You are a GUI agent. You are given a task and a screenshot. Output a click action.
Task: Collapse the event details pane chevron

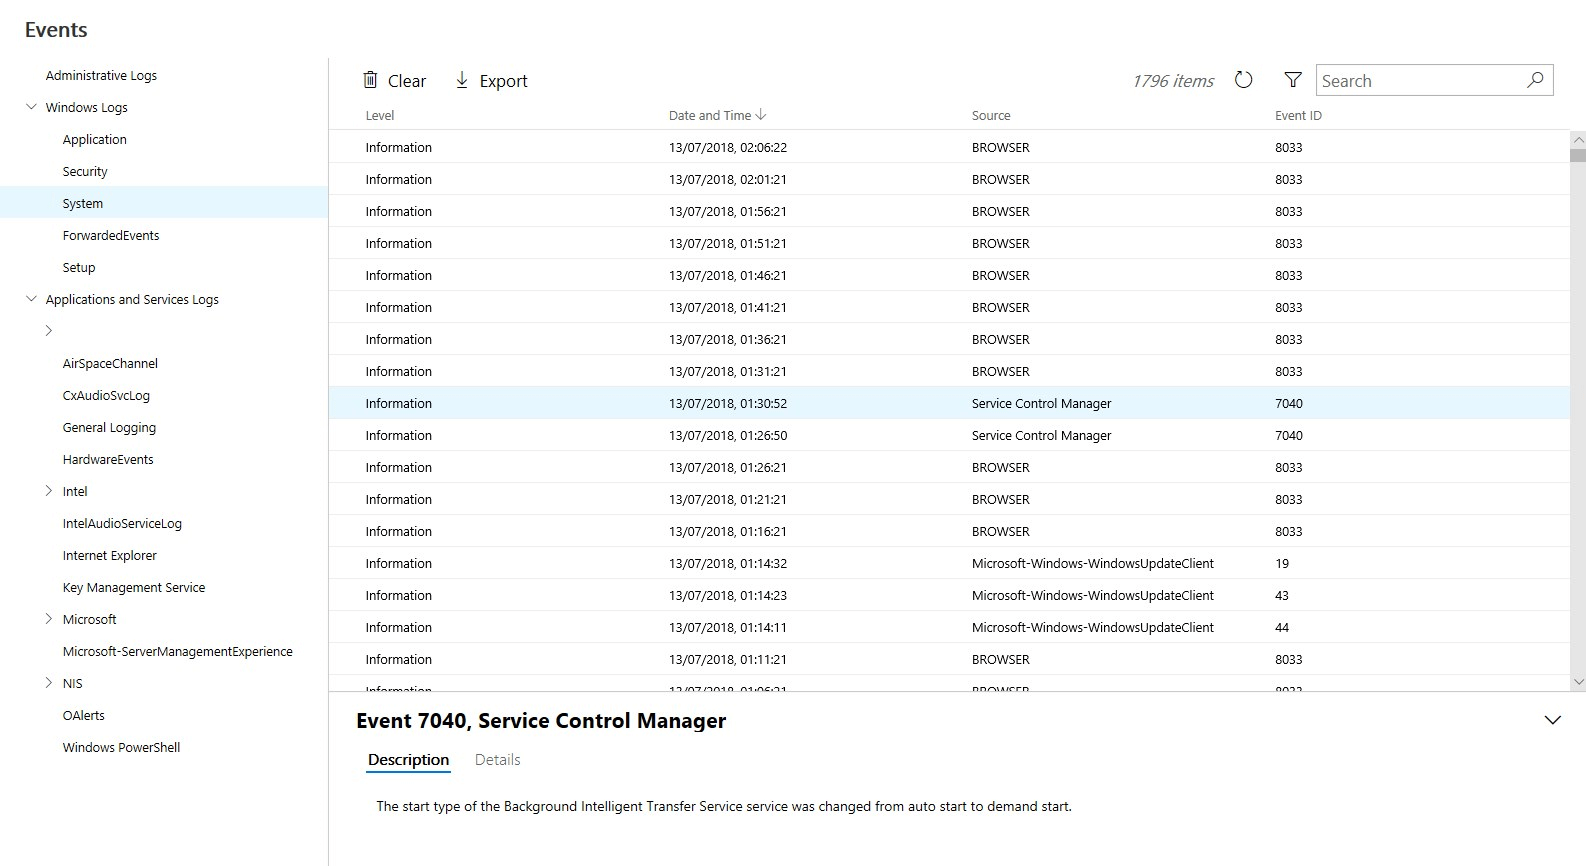click(x=1552, y=720)
